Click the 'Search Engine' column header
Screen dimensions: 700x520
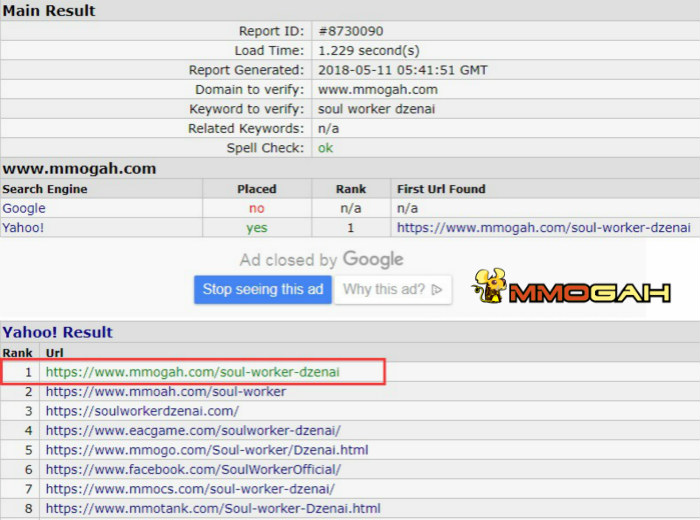45,189
